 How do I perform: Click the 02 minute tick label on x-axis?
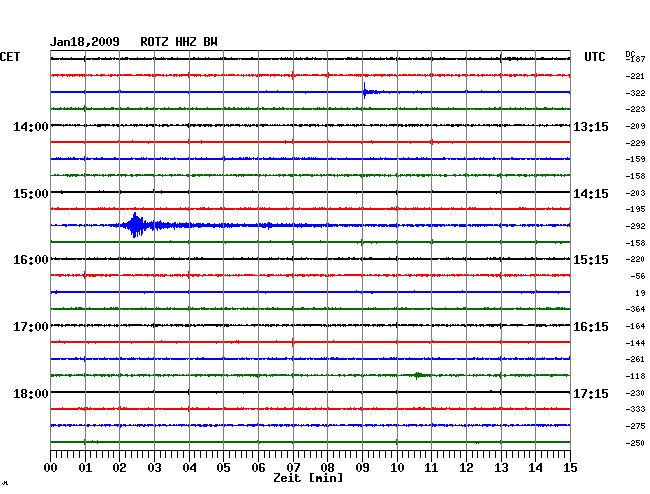pyautogui.click(x=119, y=468)
